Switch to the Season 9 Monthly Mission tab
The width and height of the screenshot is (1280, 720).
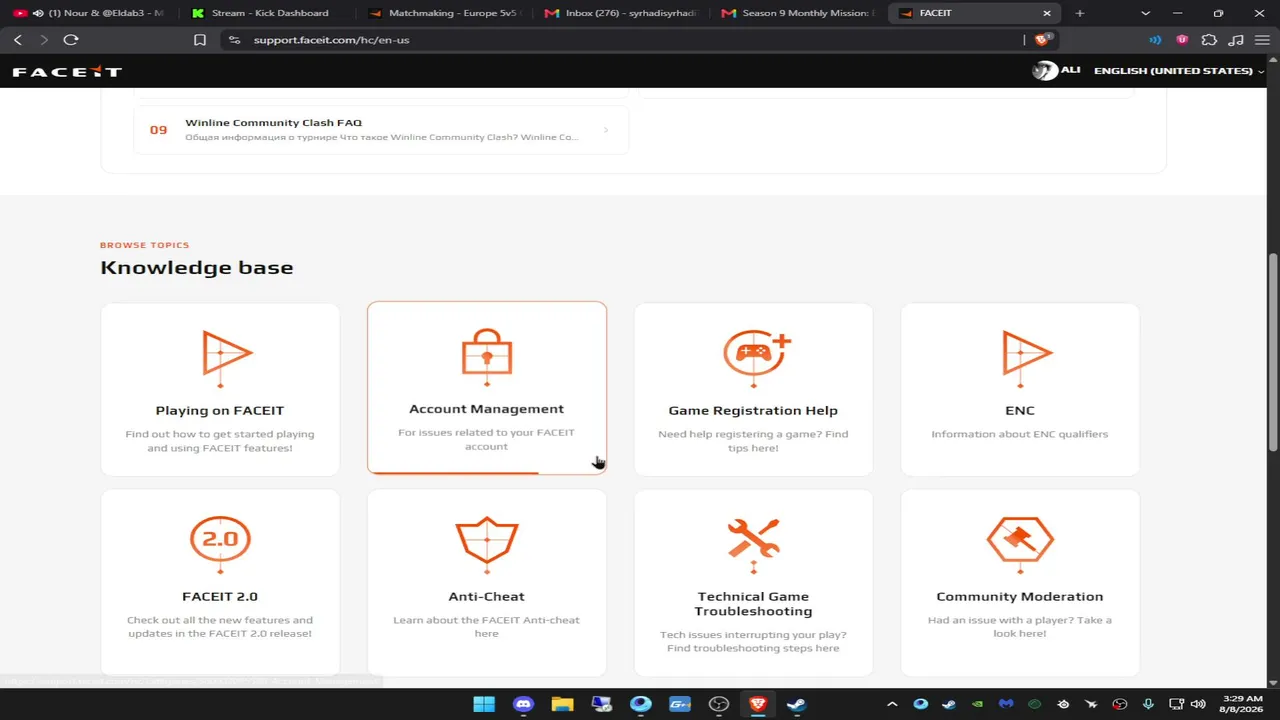click(x=797, y=13)
